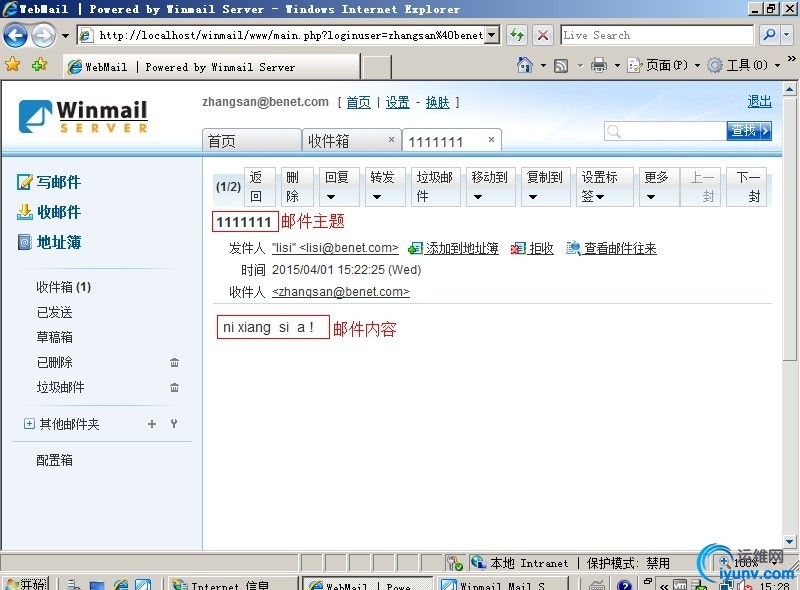The height and width of the screenshot is (590, 800).
Task: Click the 拒收 reject sender icon
Action: [518, 249]
